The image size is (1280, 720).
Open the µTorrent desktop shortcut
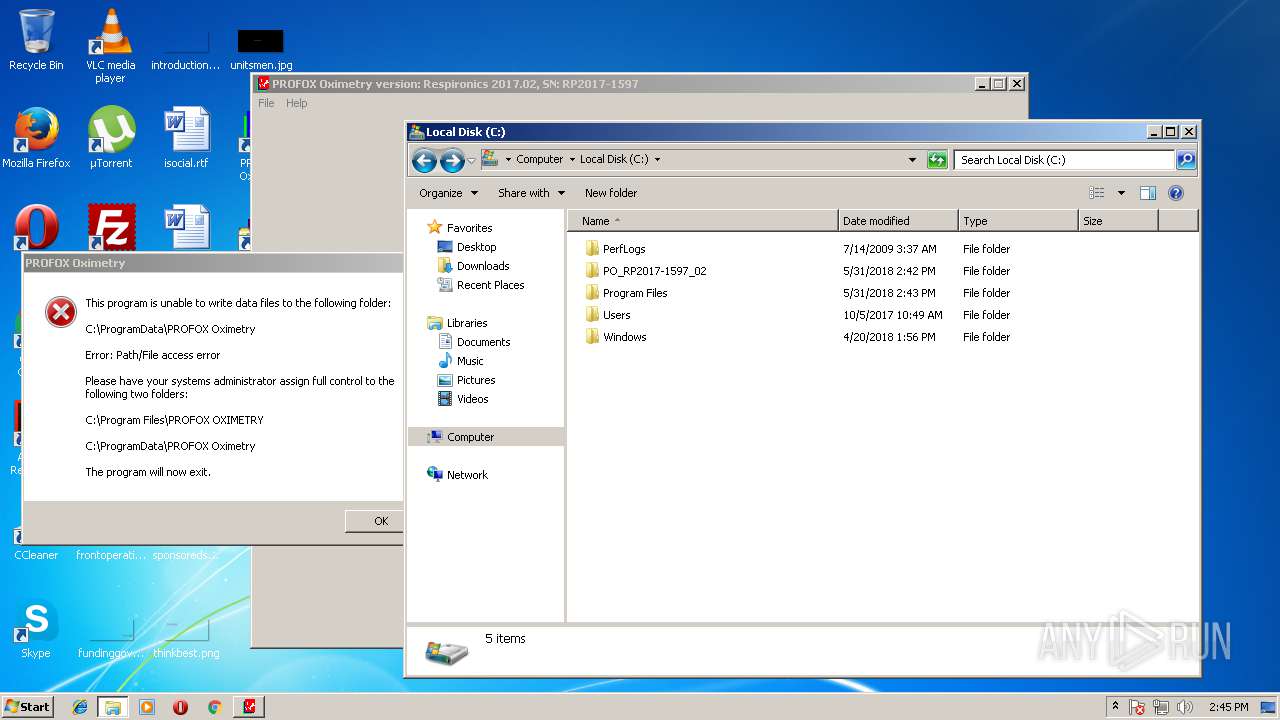click(110, 137)
